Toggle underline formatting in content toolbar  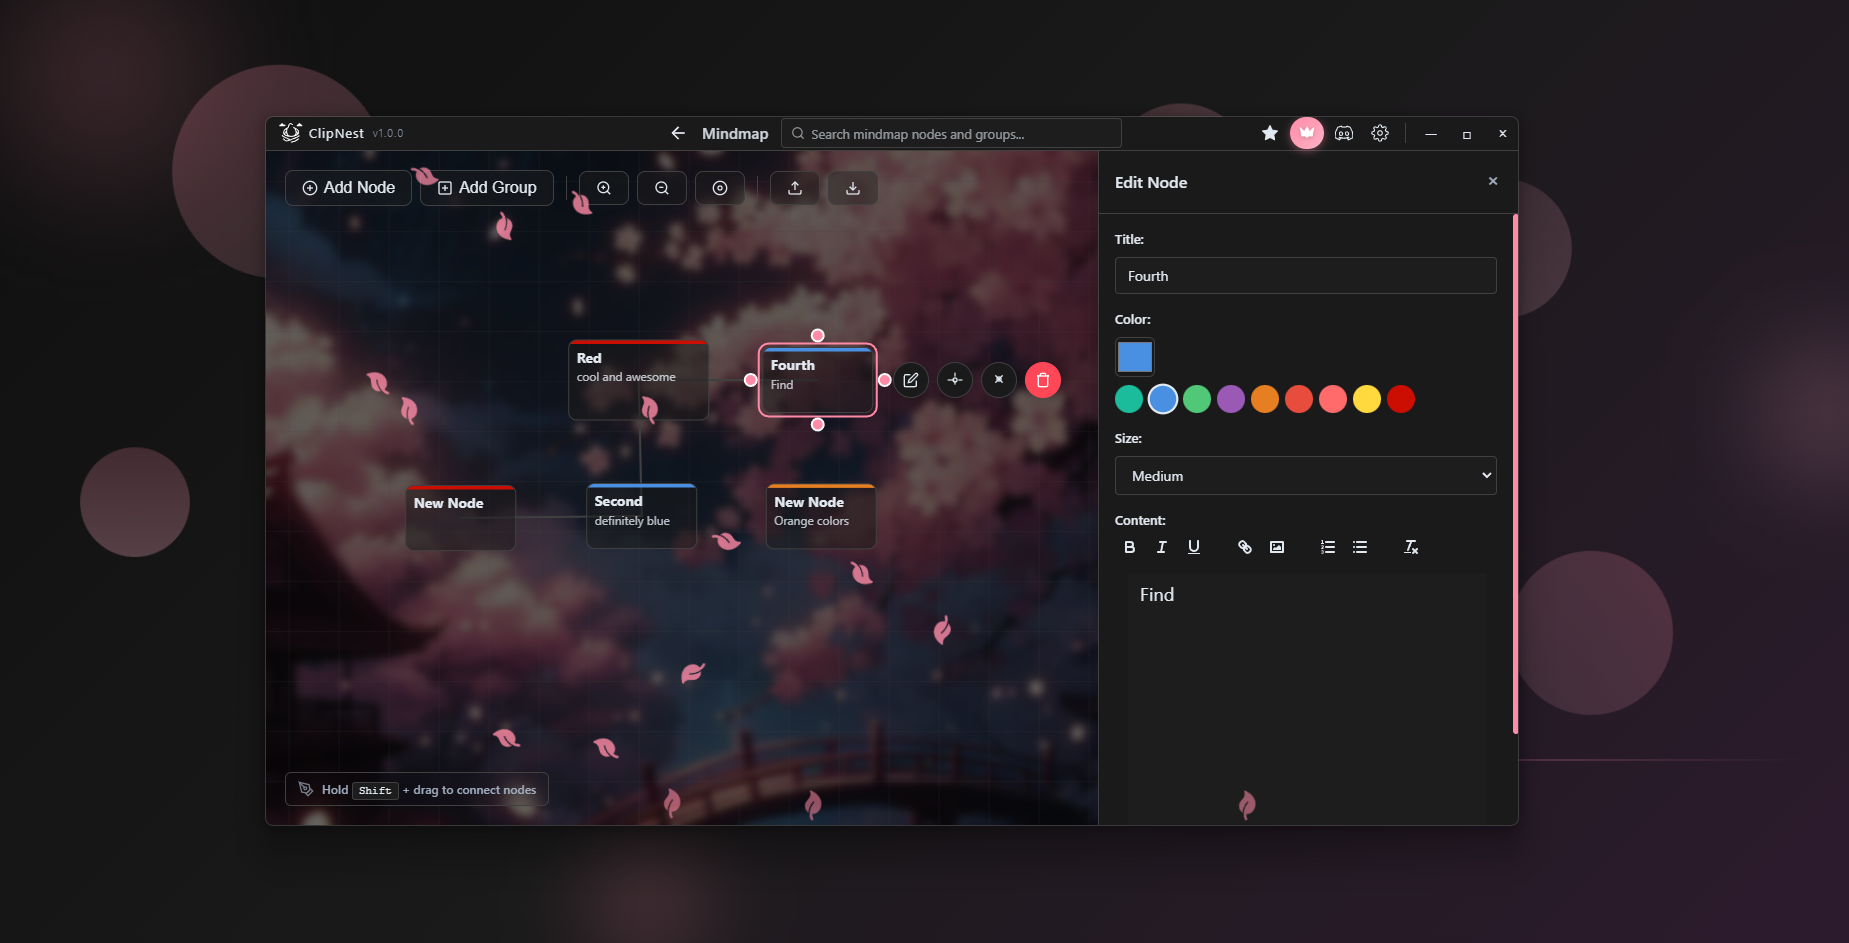1193,547
